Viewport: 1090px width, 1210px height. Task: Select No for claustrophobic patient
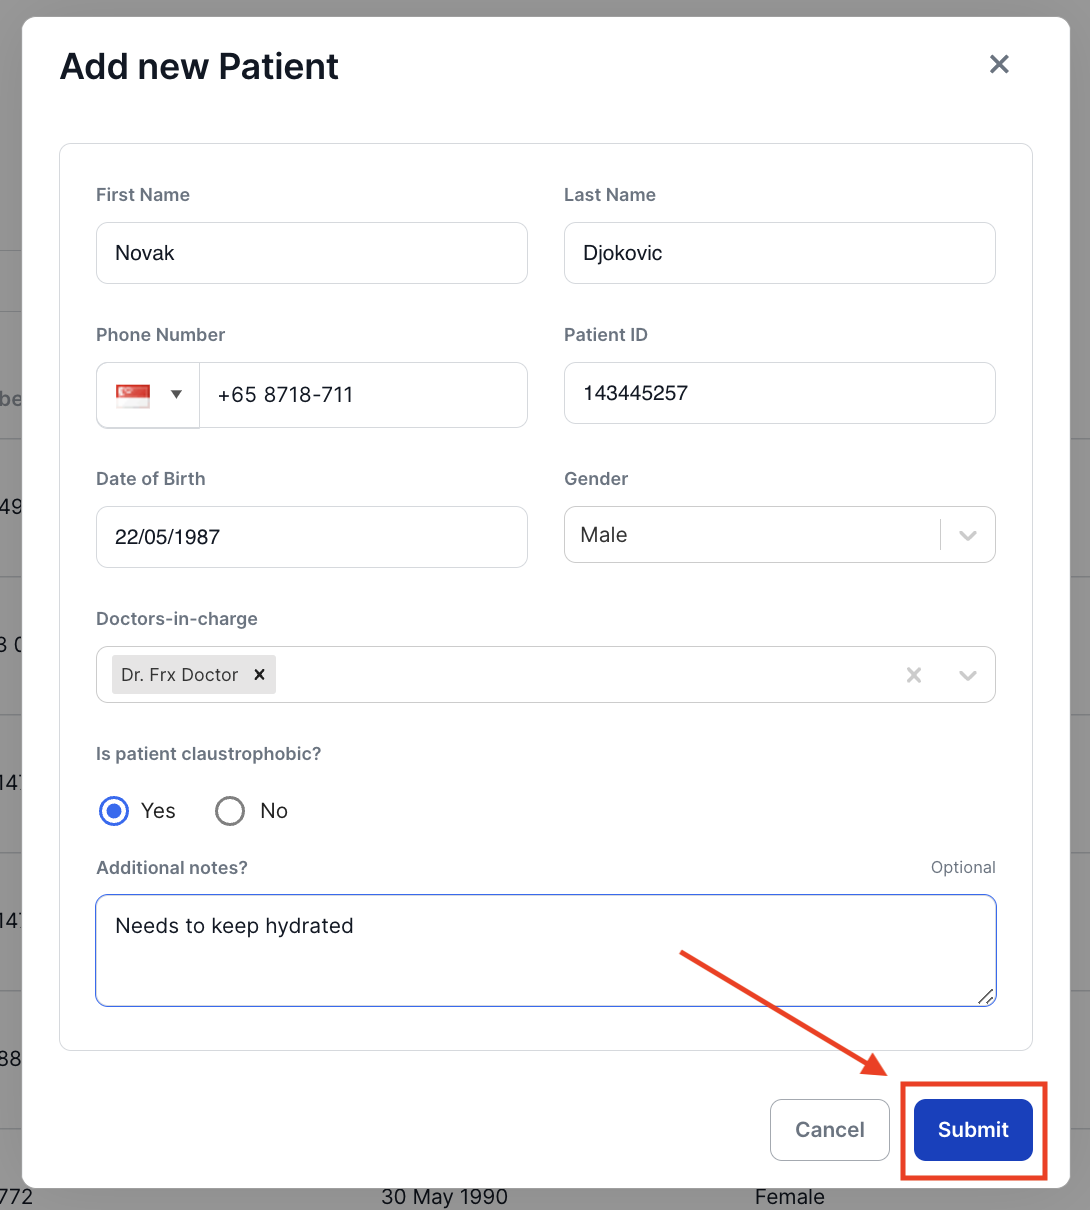230,811
